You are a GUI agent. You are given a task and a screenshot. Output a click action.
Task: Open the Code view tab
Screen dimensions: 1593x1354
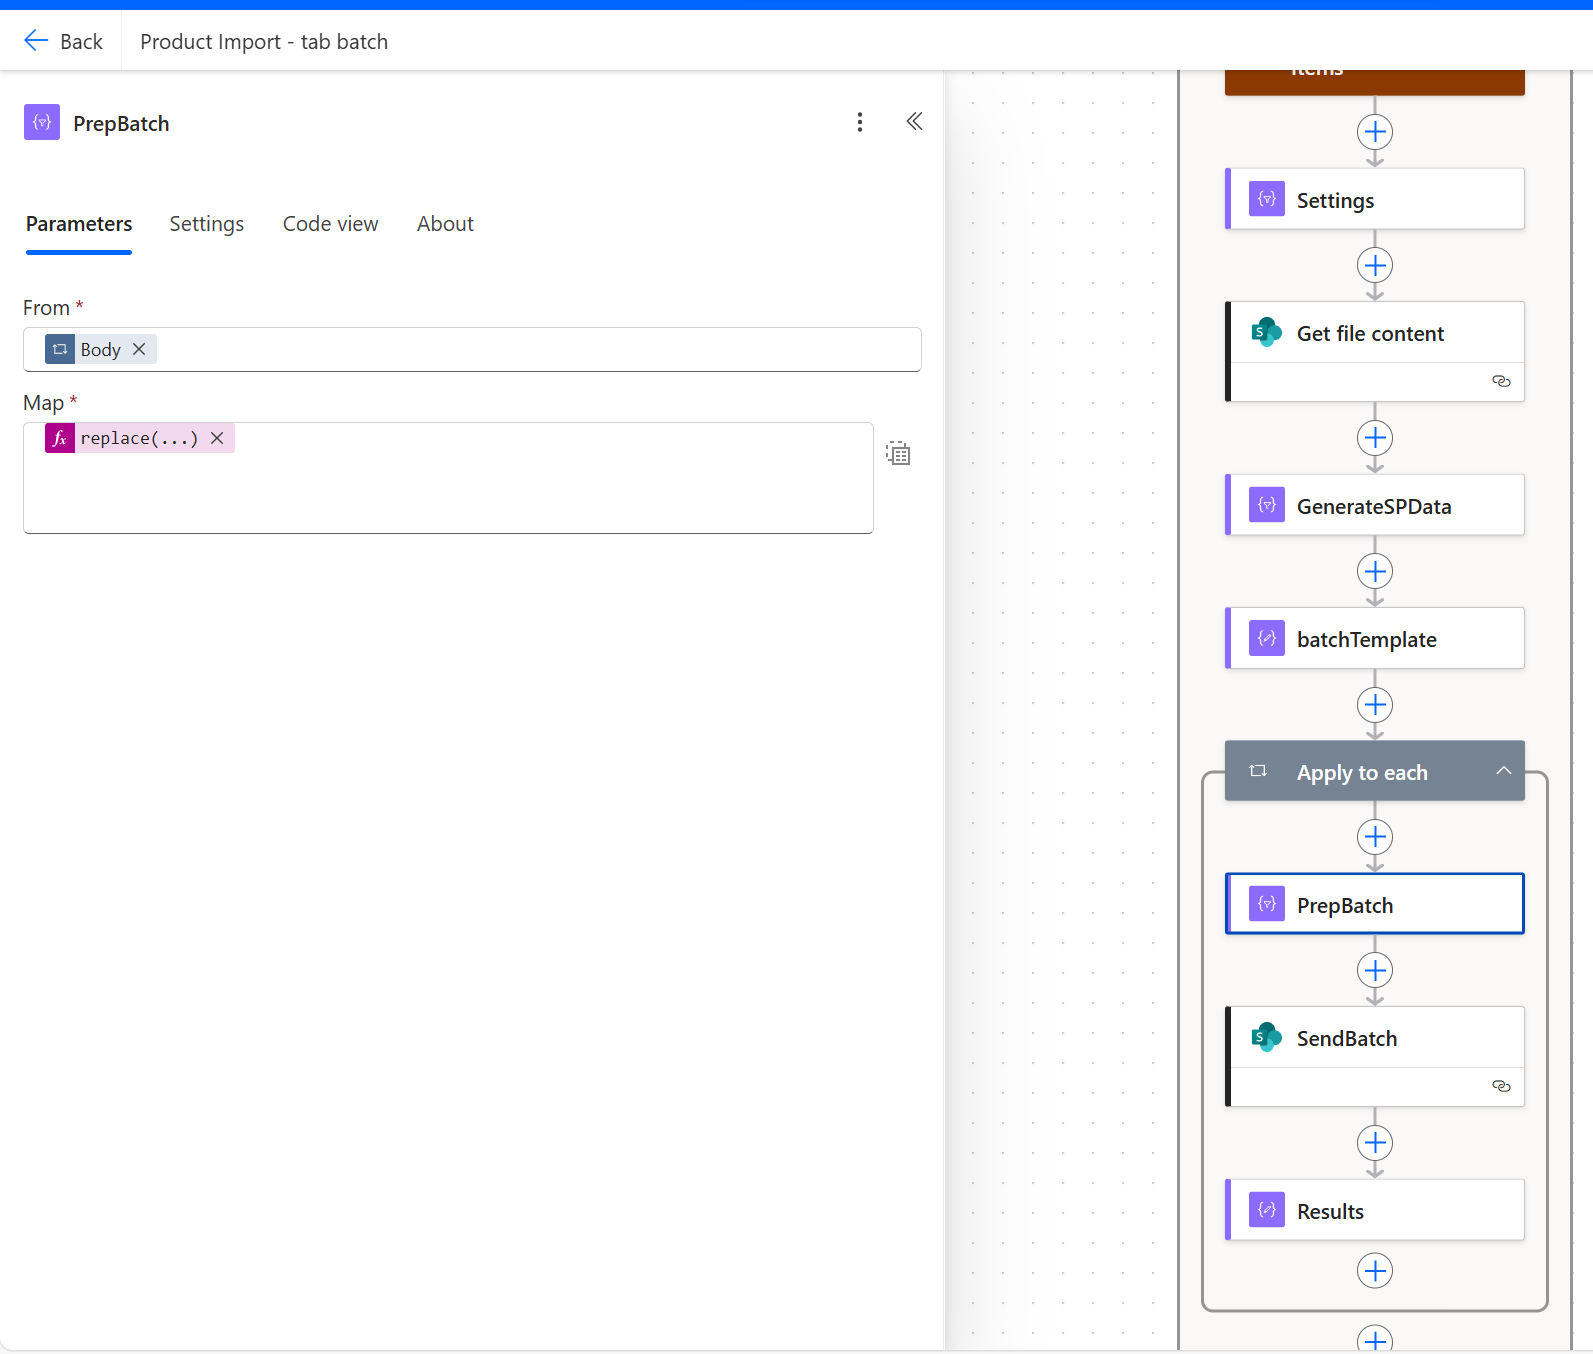[x=330, y=224]
